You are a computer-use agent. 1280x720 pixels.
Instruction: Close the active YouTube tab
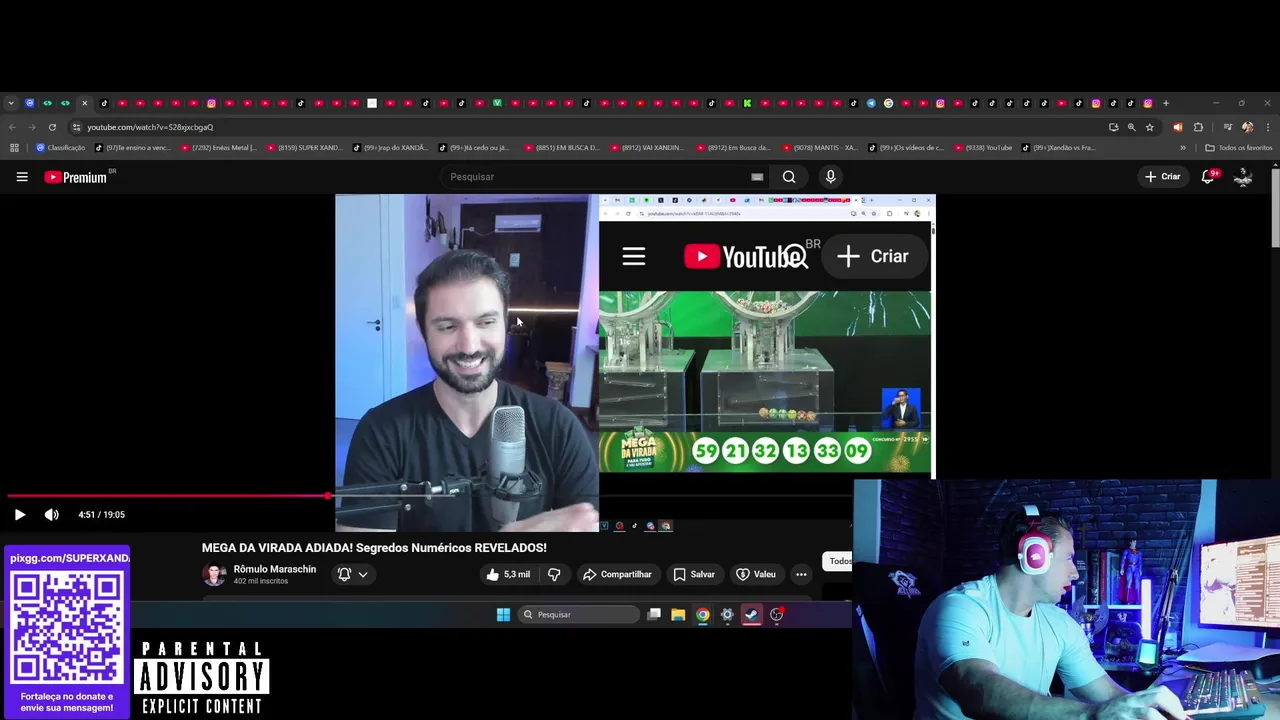(x=84, y=103)
